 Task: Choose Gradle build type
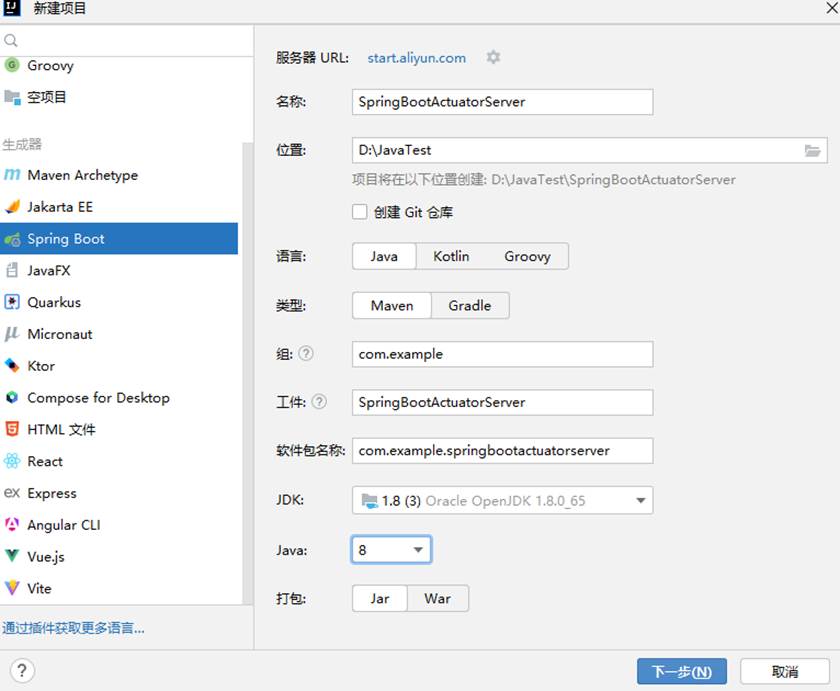pyautogui.click(x=470, y=305)
